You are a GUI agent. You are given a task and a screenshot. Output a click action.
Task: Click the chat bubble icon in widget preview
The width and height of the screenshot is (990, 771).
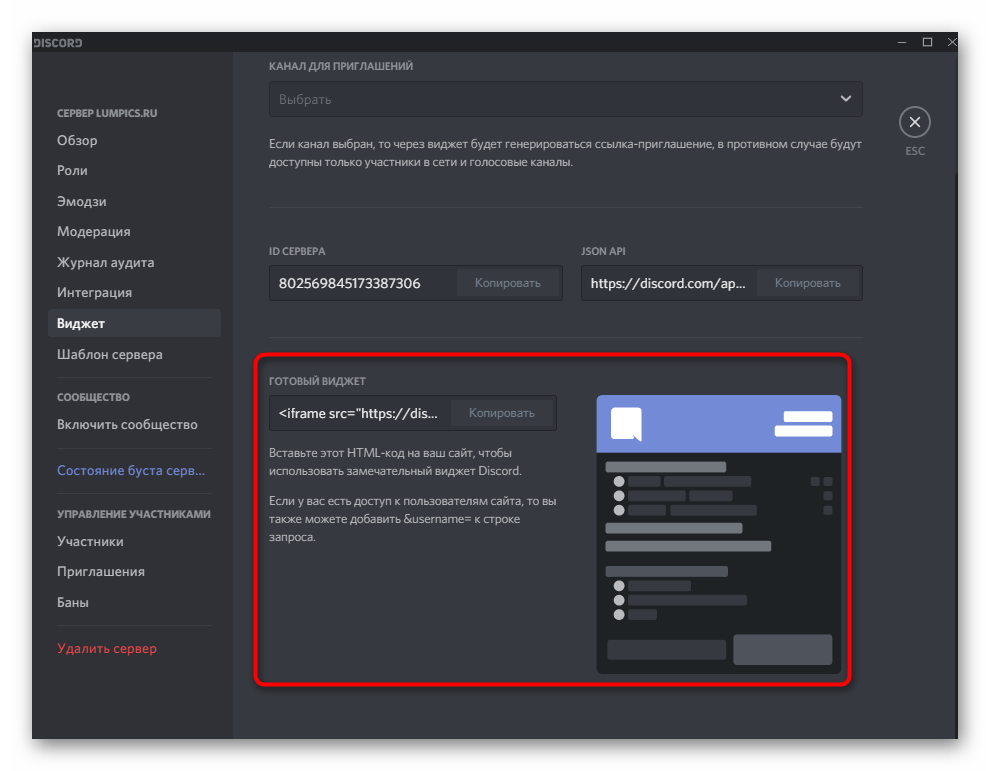pyautogui.click(x=627, y=423)
